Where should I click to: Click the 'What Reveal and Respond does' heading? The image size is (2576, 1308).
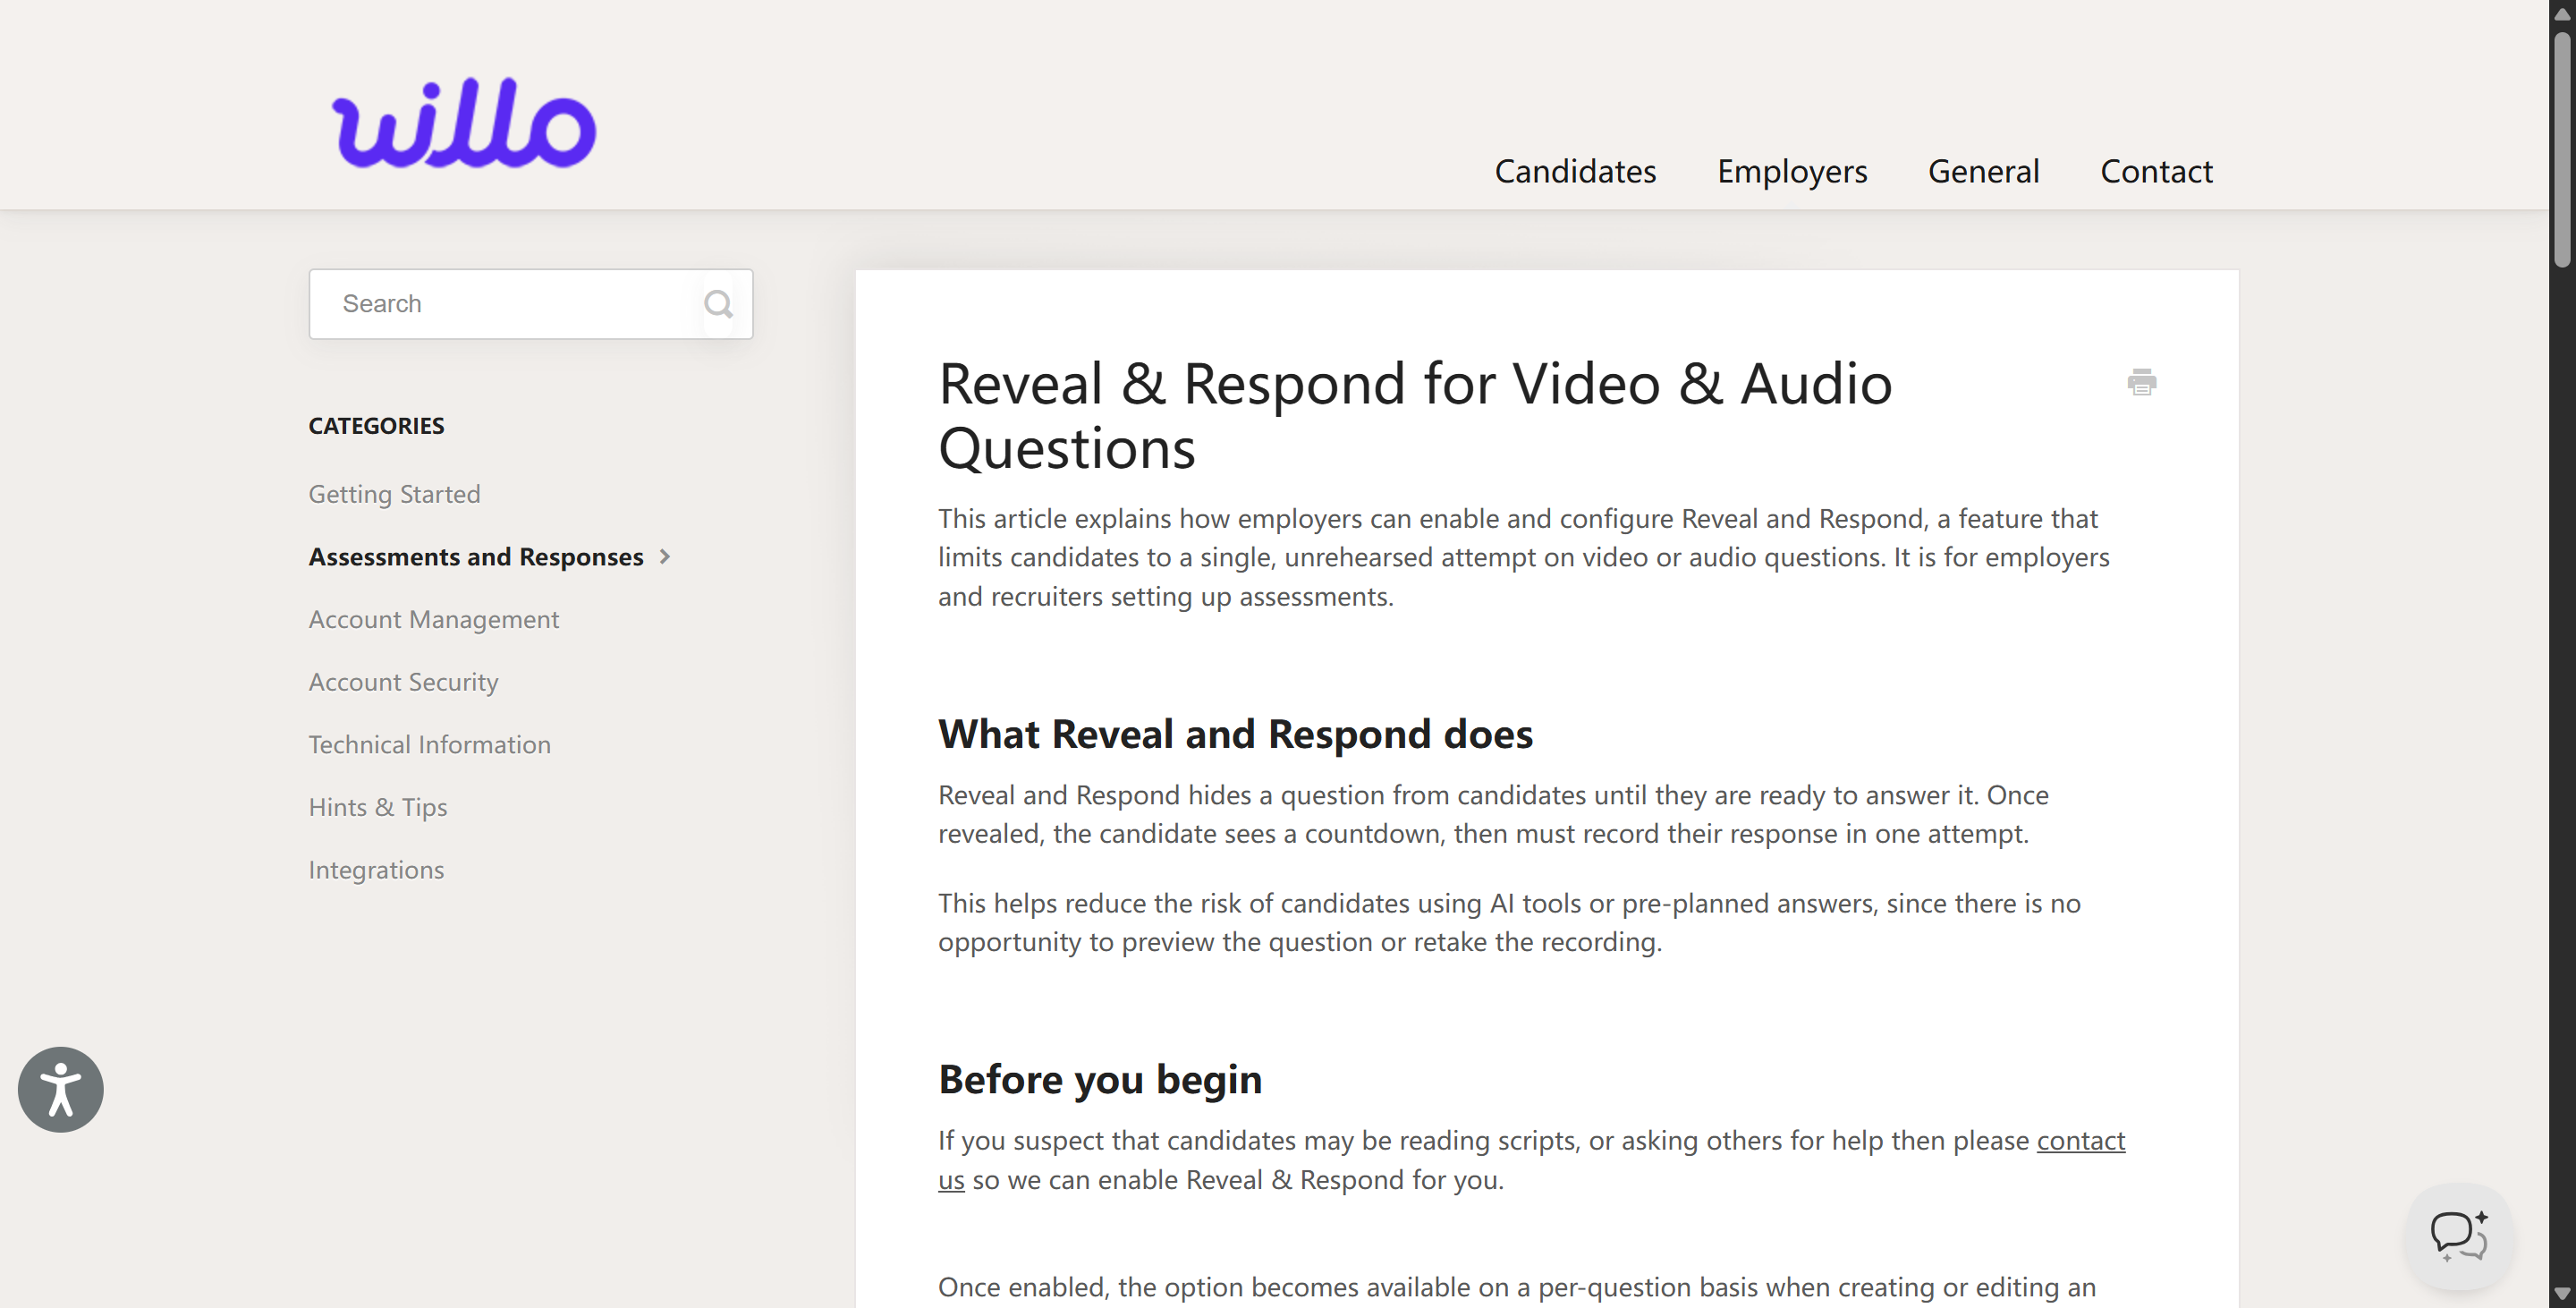tap(1235, 734)
